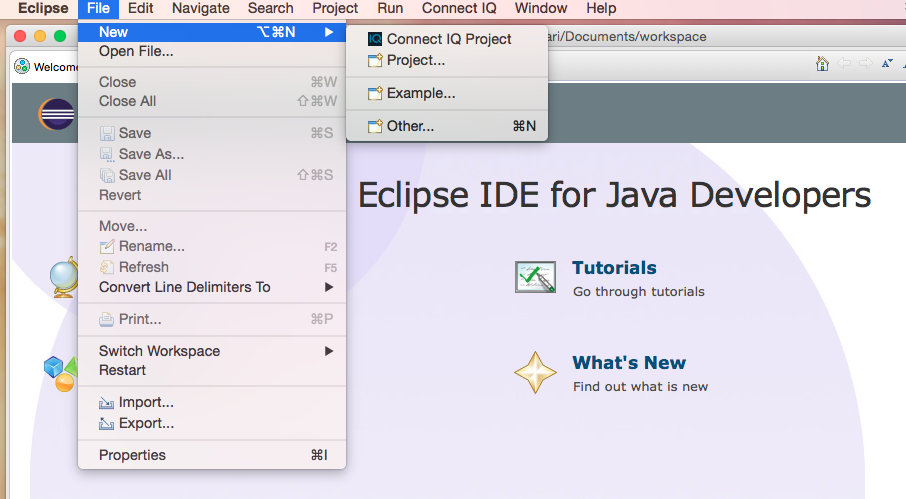This screenshot has height=499, width=906.
Task: Click the Save As... disk icon
Action: (107, 154)
